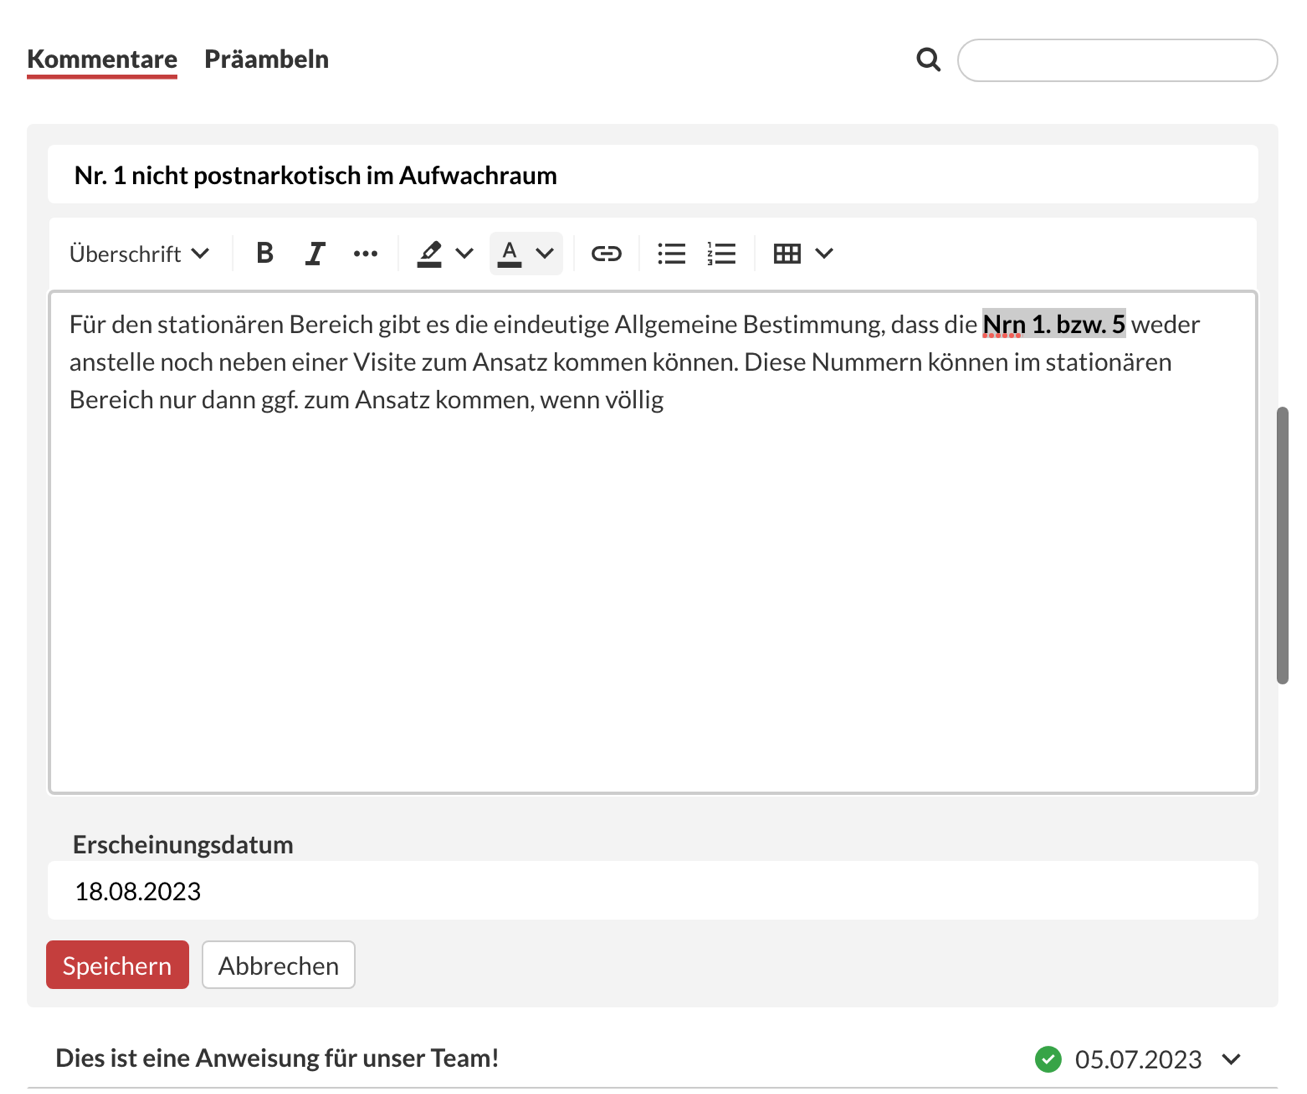Viewport: 1307px width, 1094px height.
Task: Create a numbered list
Action: 721,253
